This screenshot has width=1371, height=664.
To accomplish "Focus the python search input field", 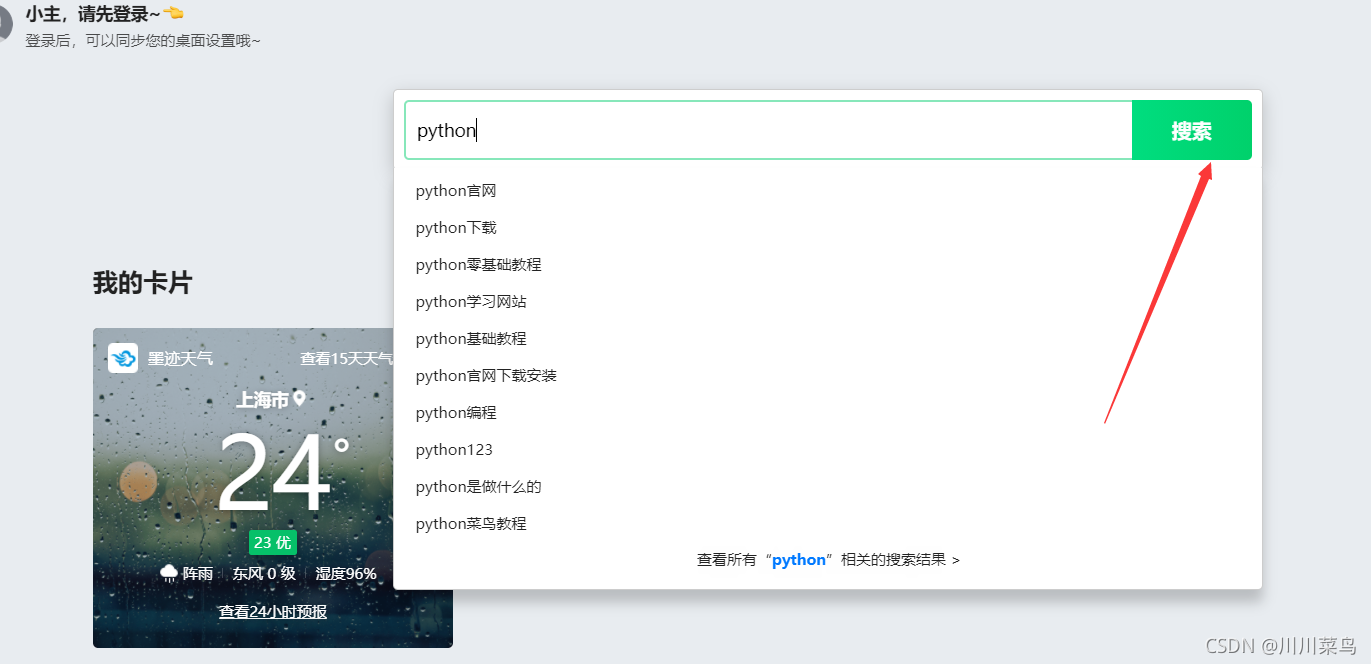I will pyautogui.click(x=768, y=130).
